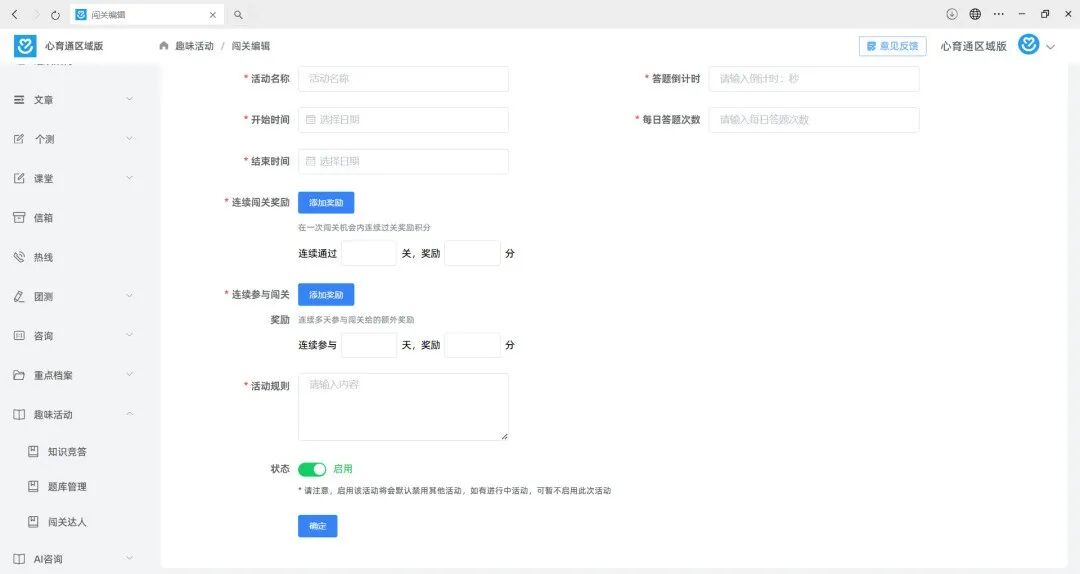1080x574 pixels.
Task: Click 添加奖励 for 连续参与闯关
Action: (x=326, y=295)
